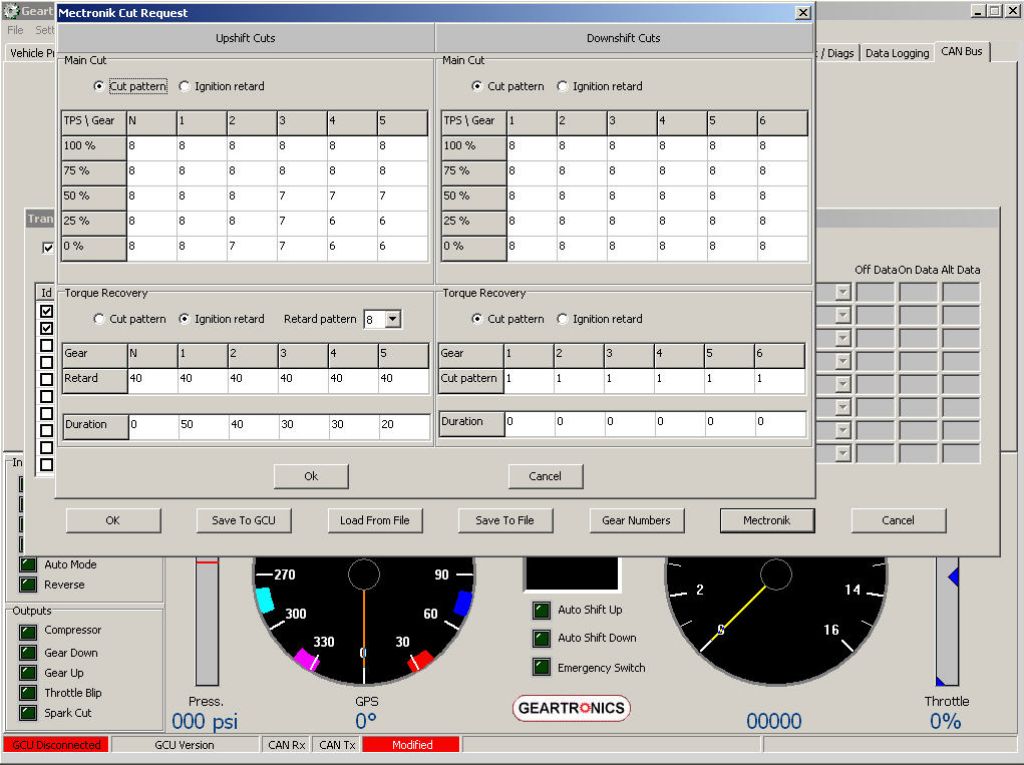This screenshot has height=765, width=1024.
Task: Click the Compressor output indicator
Action: 28,631
